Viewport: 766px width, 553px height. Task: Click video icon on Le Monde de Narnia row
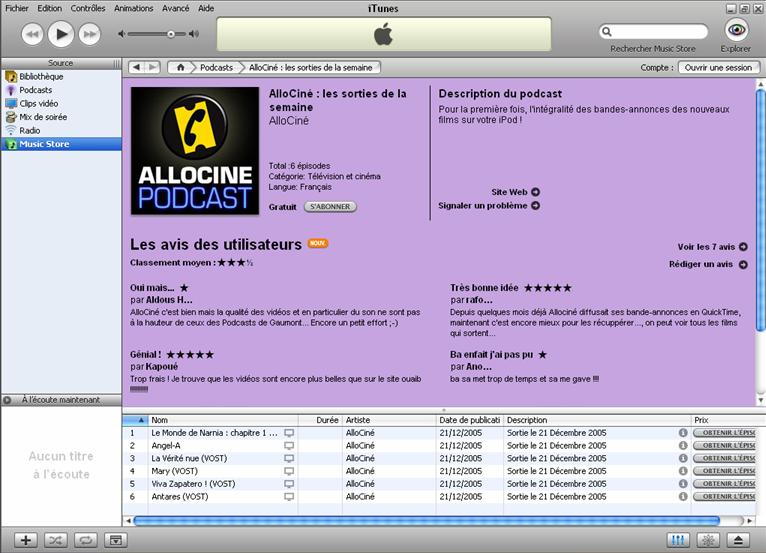(289, 433)
